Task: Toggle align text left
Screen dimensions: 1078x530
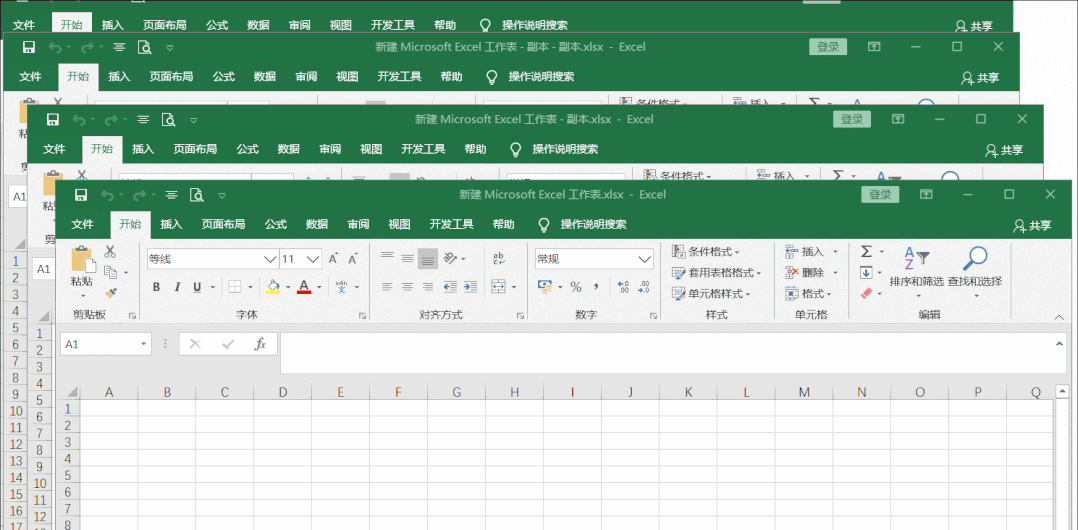Action: [387, 287]
